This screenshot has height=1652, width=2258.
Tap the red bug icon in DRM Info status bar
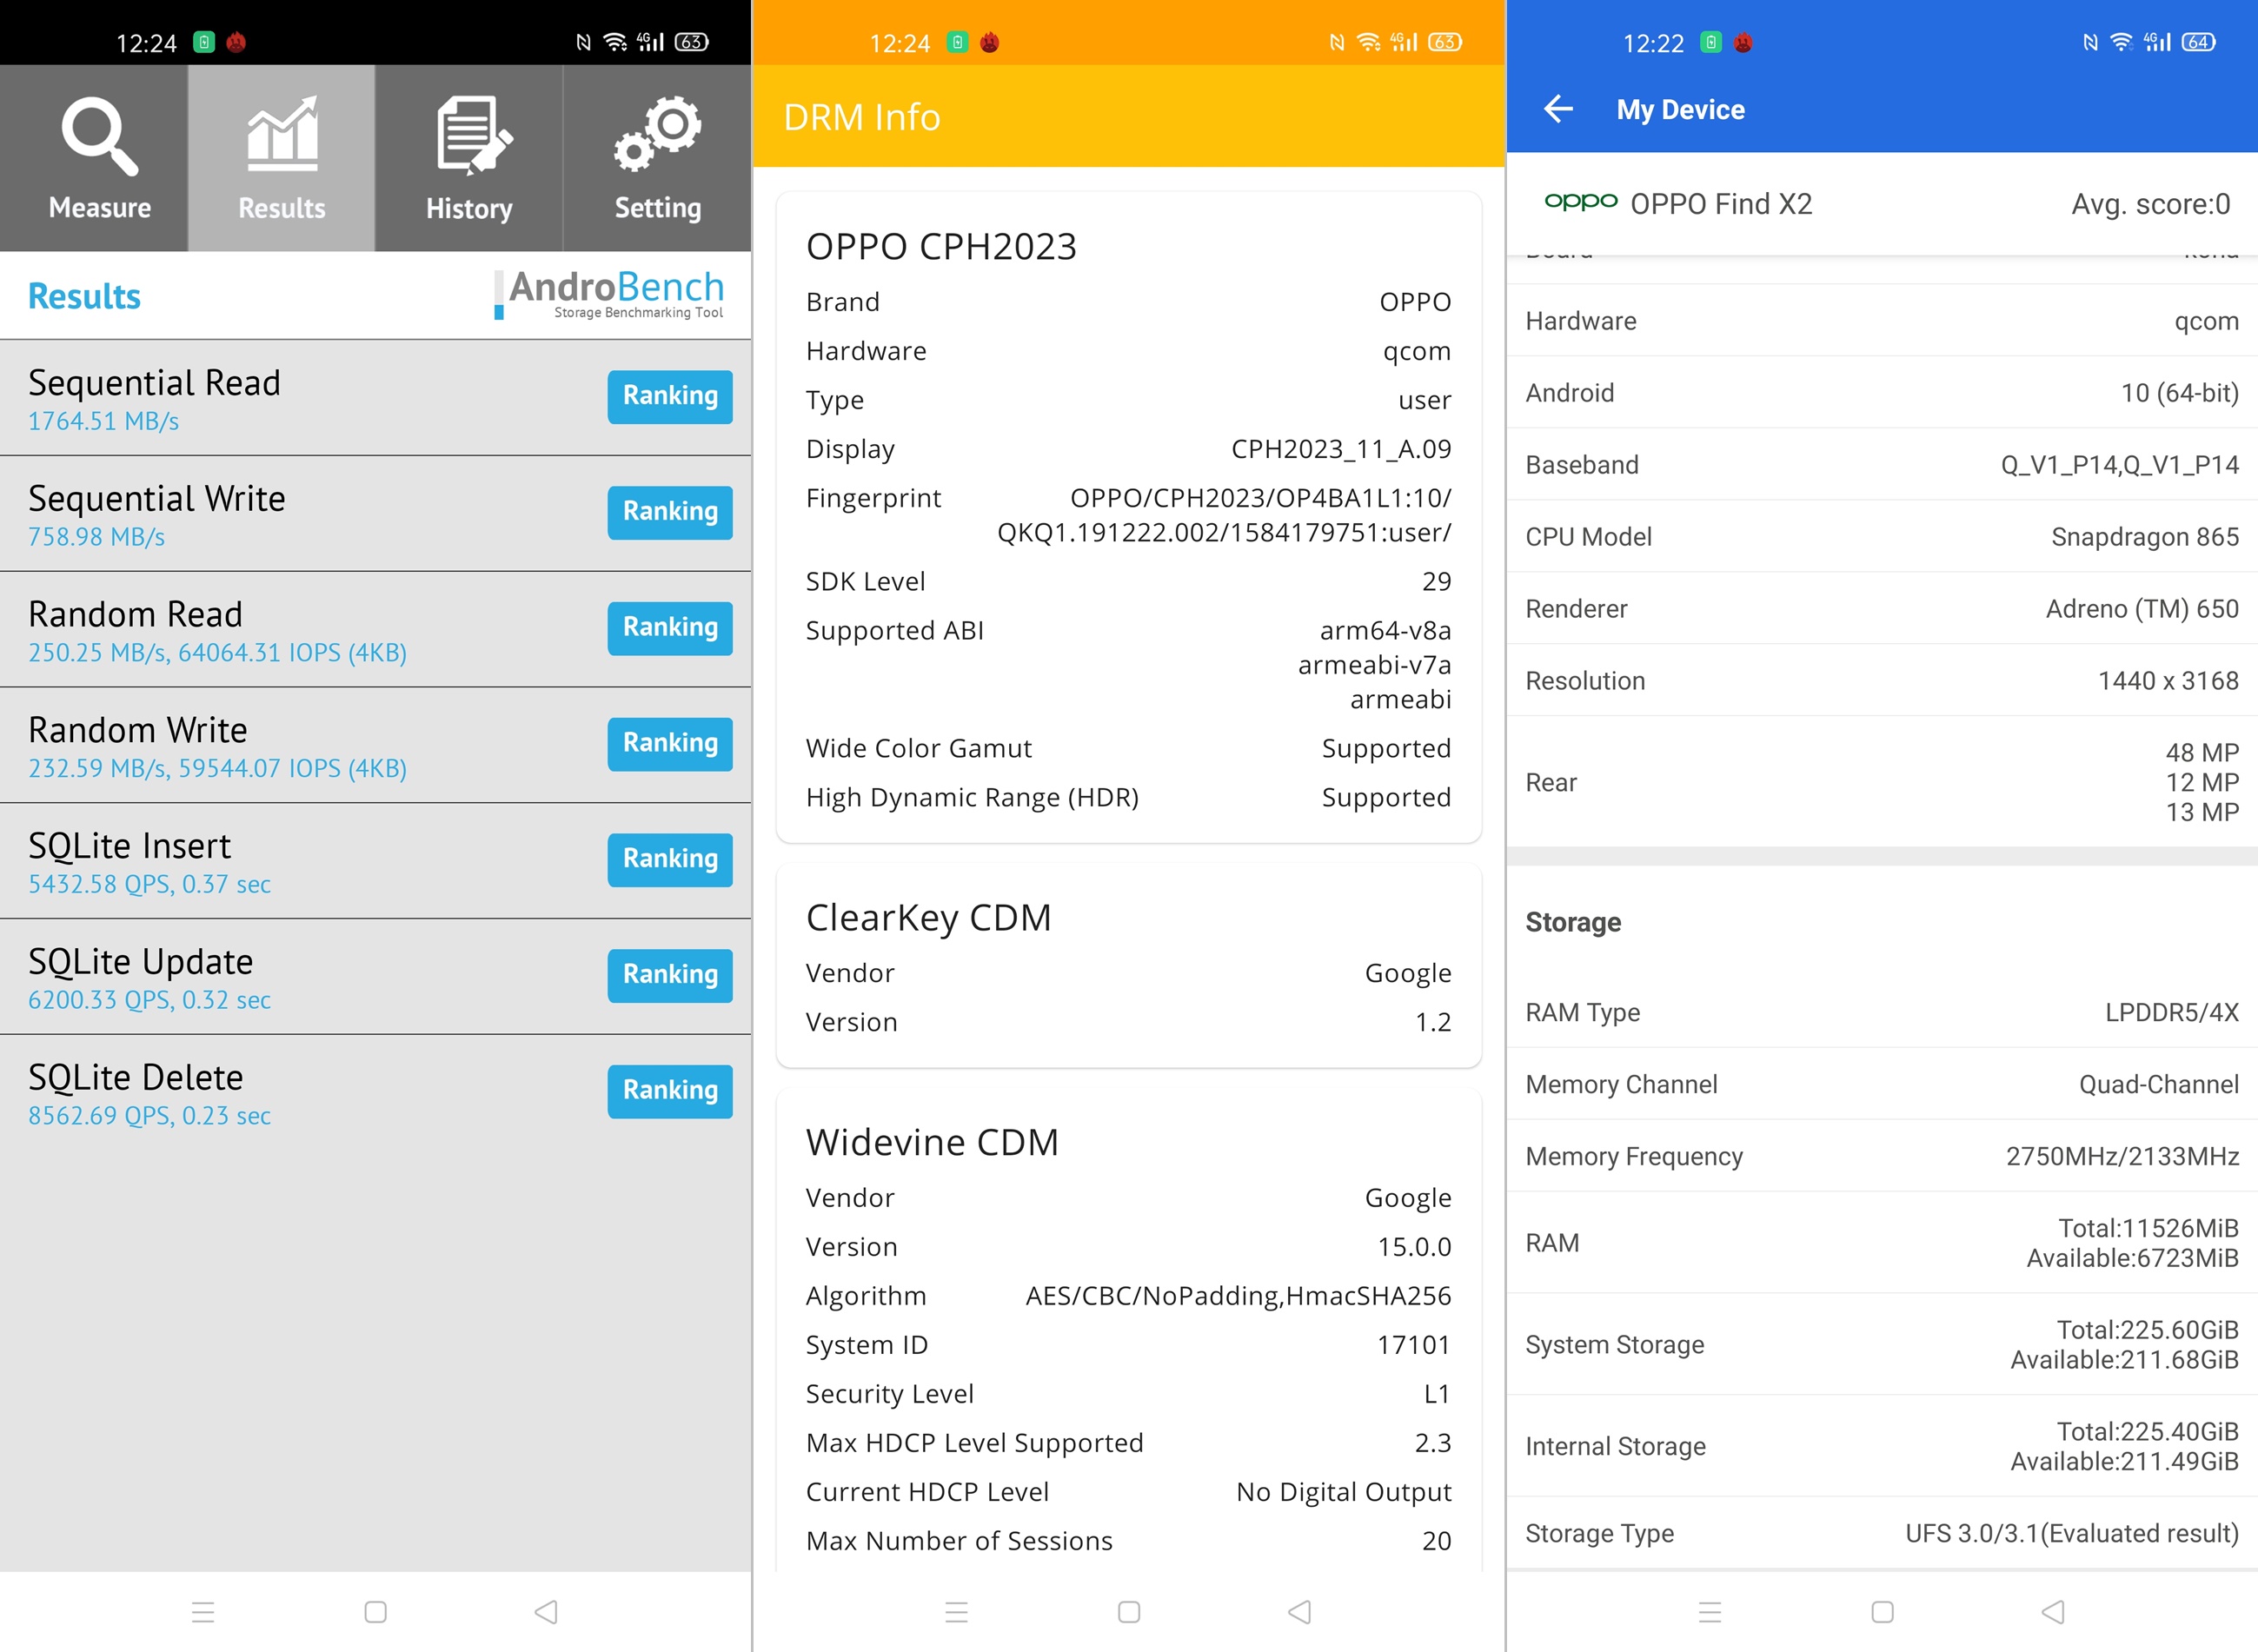(989, 42)
